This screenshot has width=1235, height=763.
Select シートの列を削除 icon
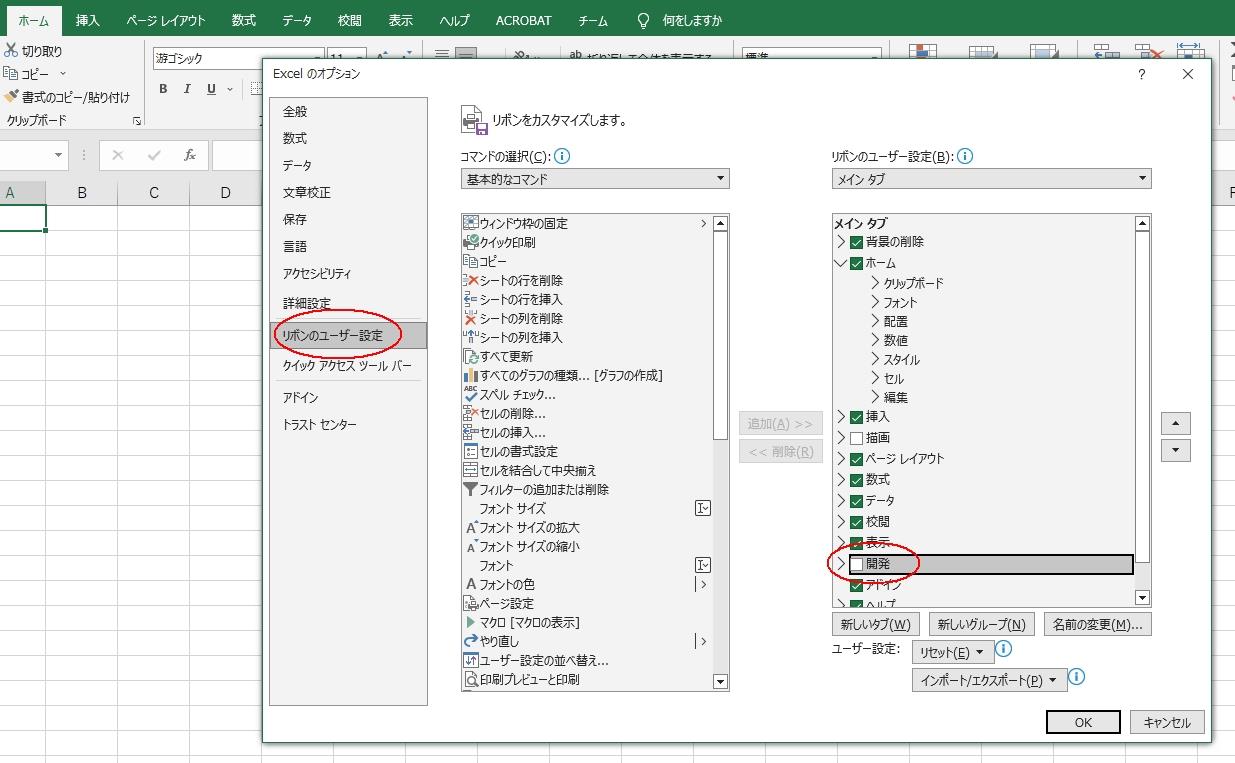coord(471,318)
